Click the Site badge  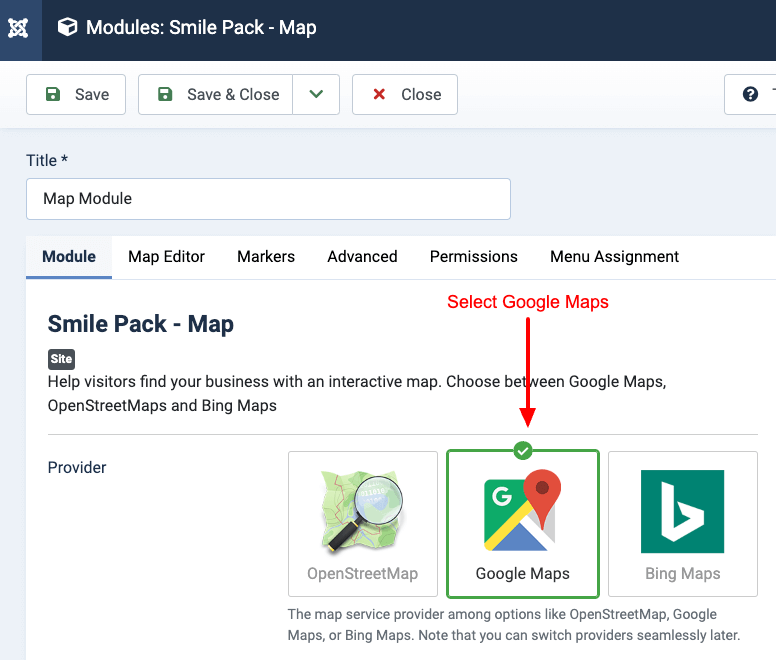click(61, 359)
